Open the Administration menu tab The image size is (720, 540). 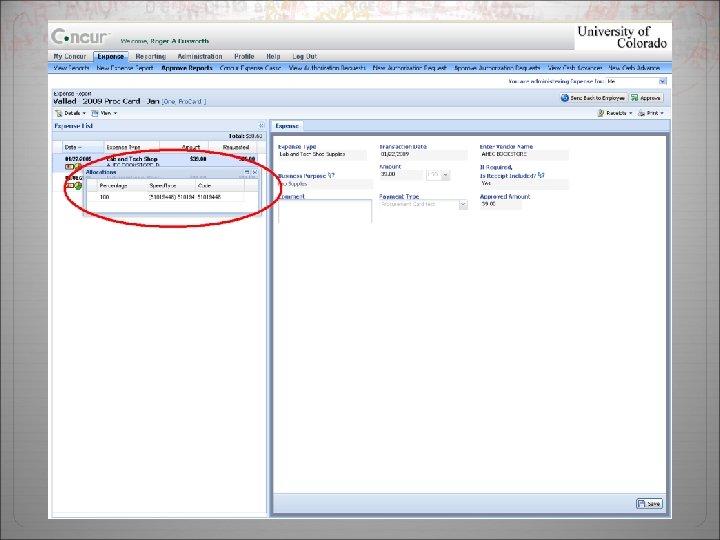(x=200, y=56)
